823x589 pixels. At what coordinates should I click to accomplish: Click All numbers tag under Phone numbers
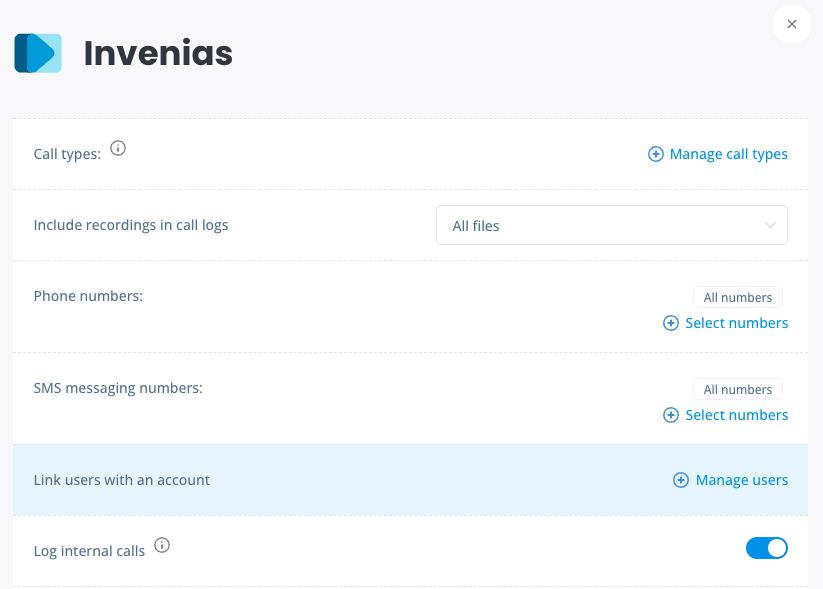click(737, 297)
